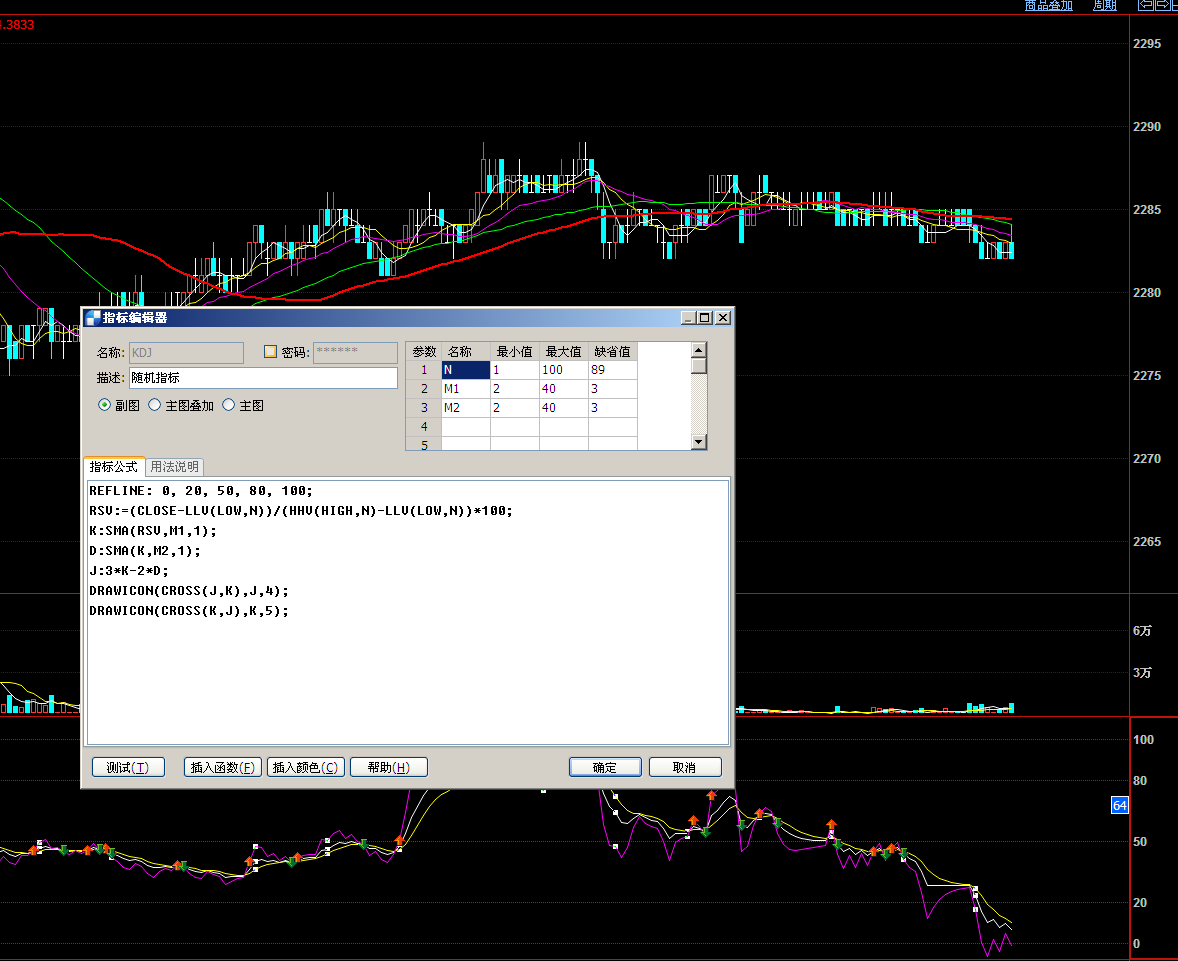Click the 描述 description input field
This screenshot has height=961, width=1178.
point(263,378)
